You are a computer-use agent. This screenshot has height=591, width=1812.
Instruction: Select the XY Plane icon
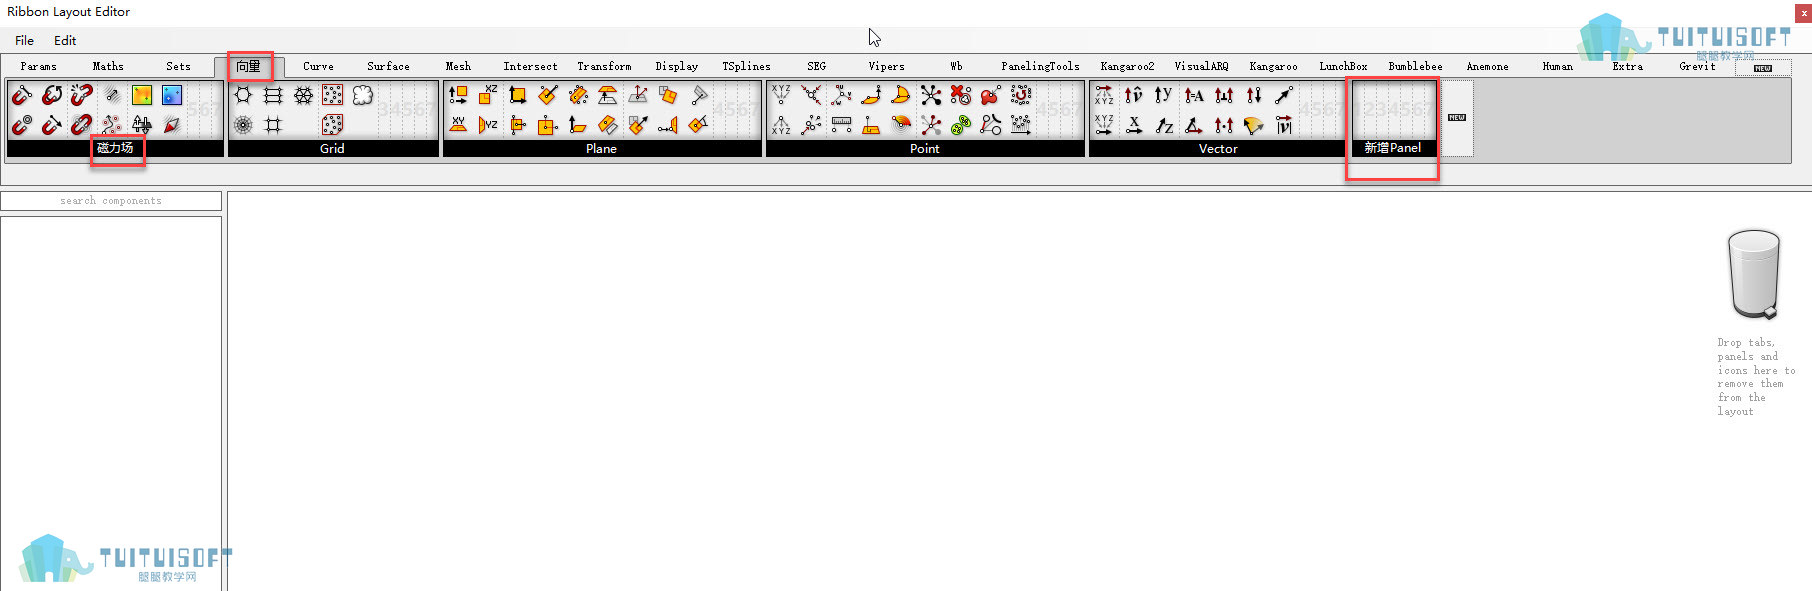pos(458,125)
